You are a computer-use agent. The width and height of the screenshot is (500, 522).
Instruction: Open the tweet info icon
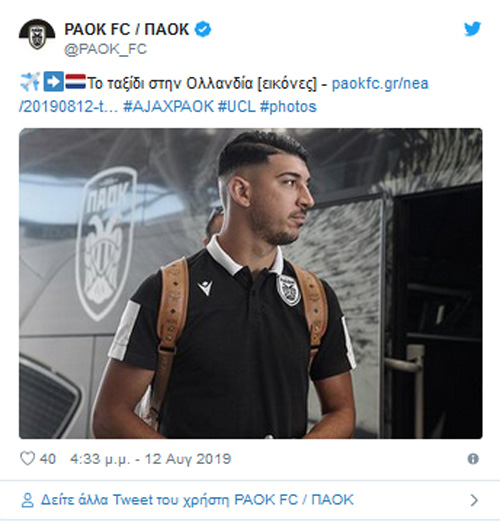[473, 459]
